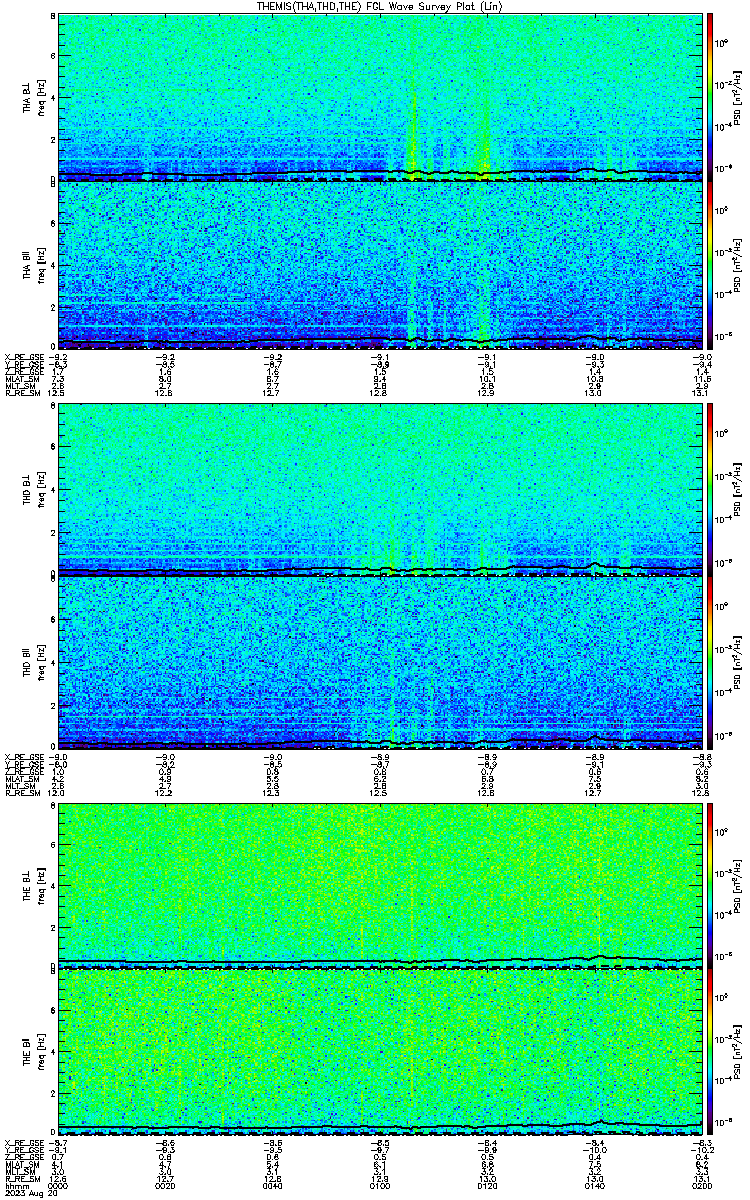The image size is (750, 1200).
Task: Click the THE B-parallel spectrogram panel
Action: tap(378, 1053)
